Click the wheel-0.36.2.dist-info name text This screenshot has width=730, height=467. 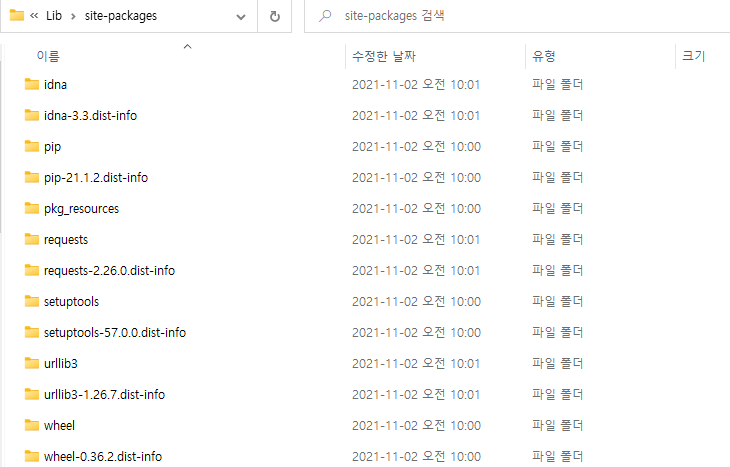[x=103, y=457]
